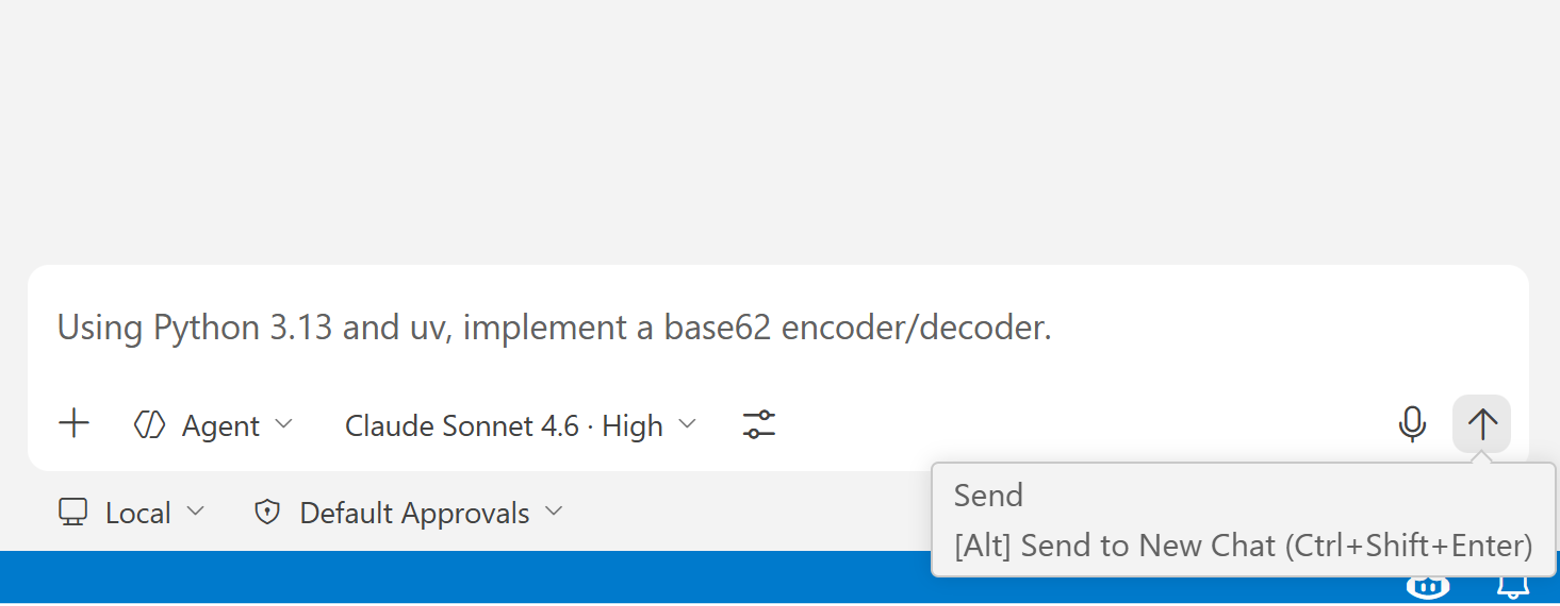Open notifications bell in the taskbar
The width and height of the screenshot is (1560, 606).
1510,590
